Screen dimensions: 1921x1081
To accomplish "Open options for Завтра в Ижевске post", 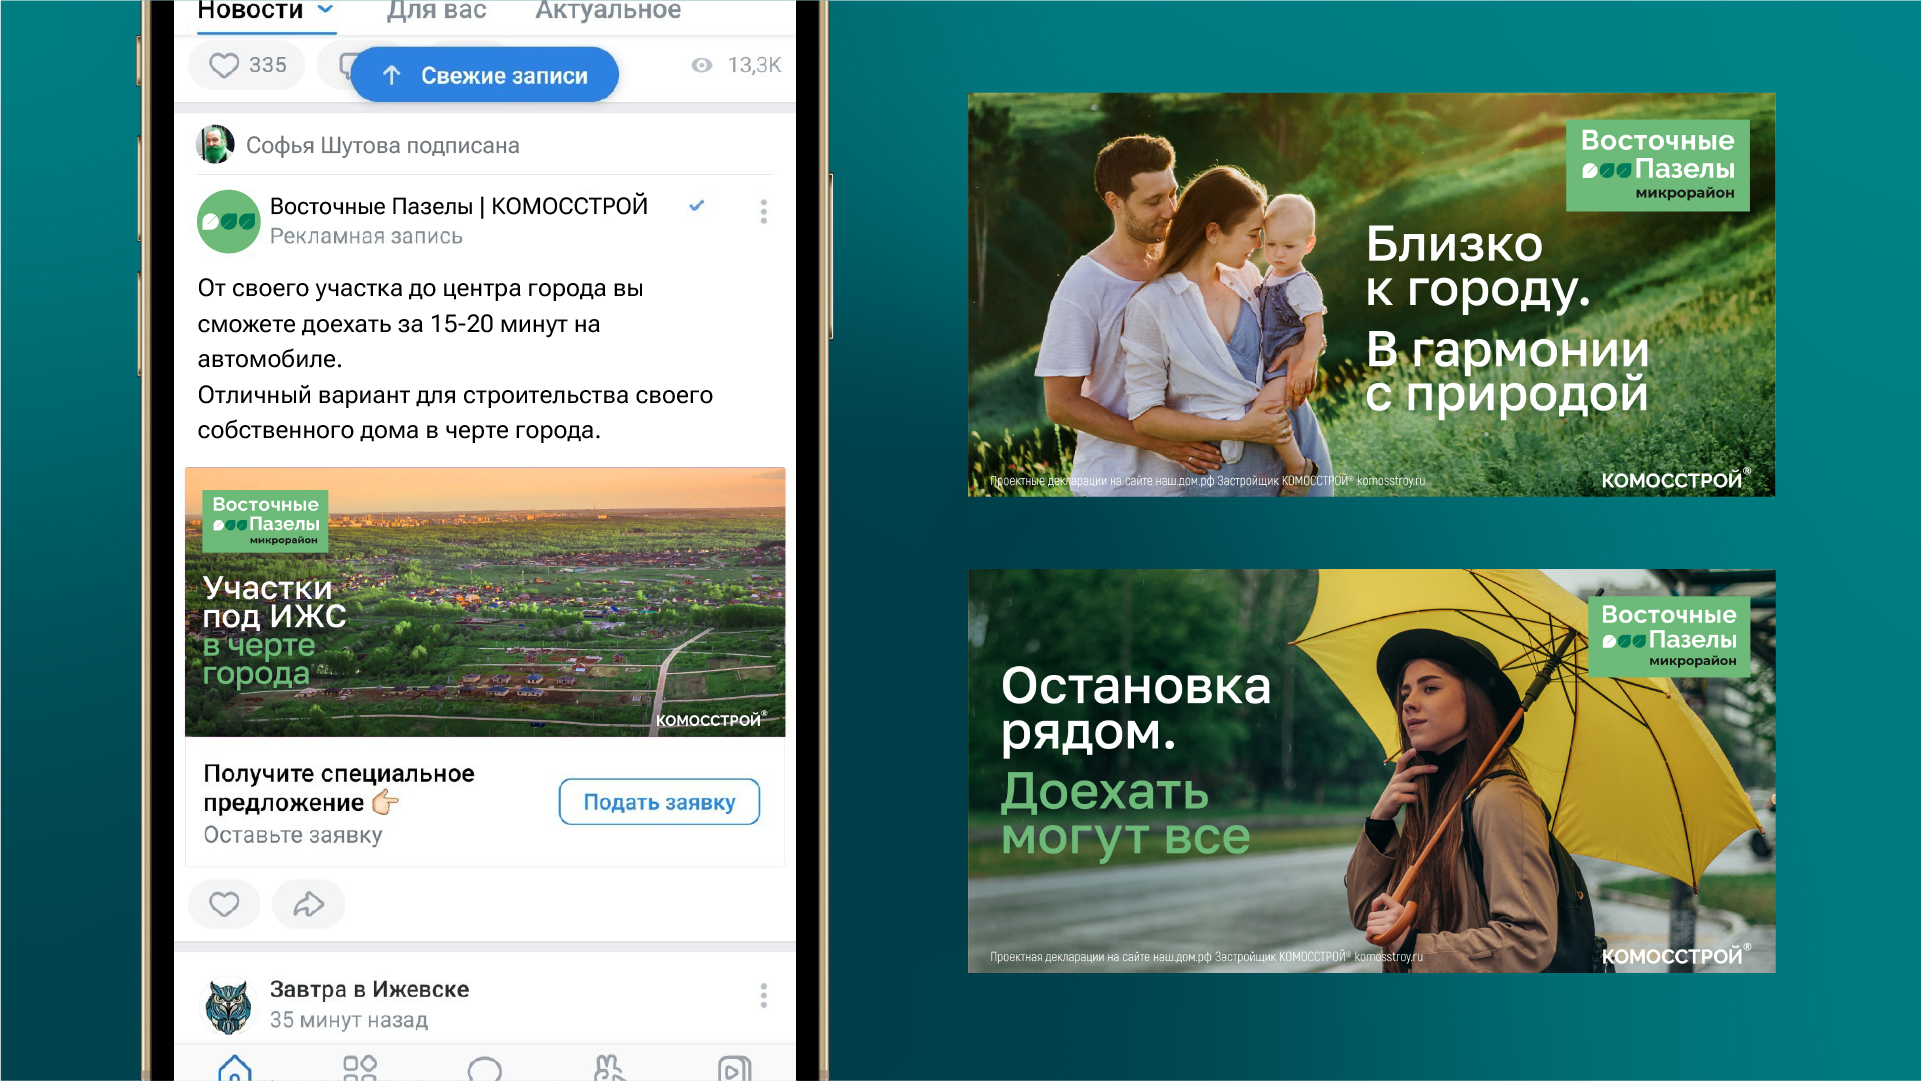I will (763, 995).
